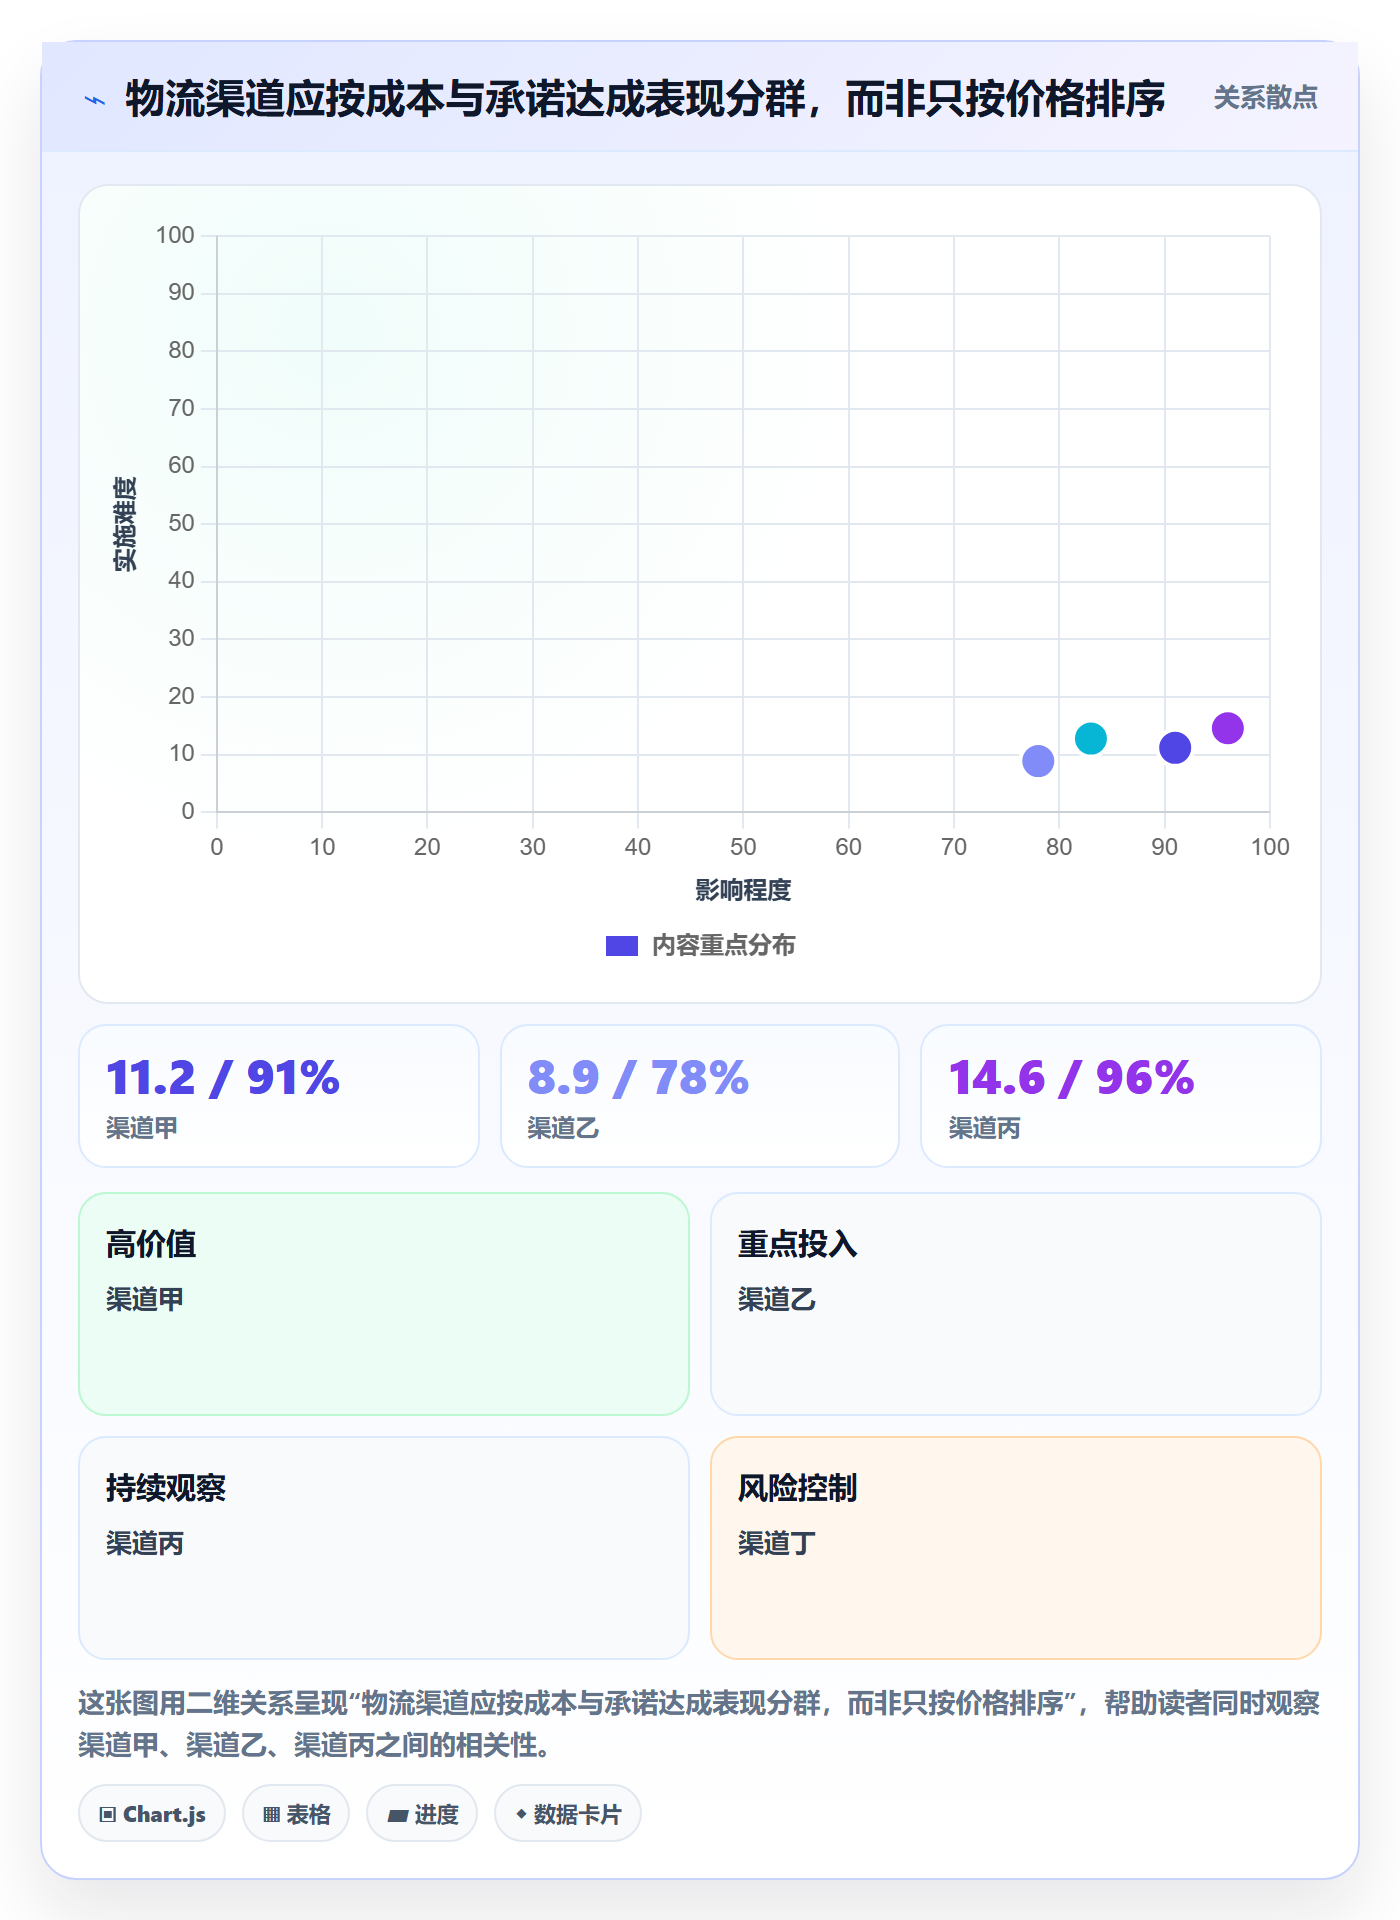Click the Chart.js tag chip
1400x1920 pixels.
(x=152, y=1814)
